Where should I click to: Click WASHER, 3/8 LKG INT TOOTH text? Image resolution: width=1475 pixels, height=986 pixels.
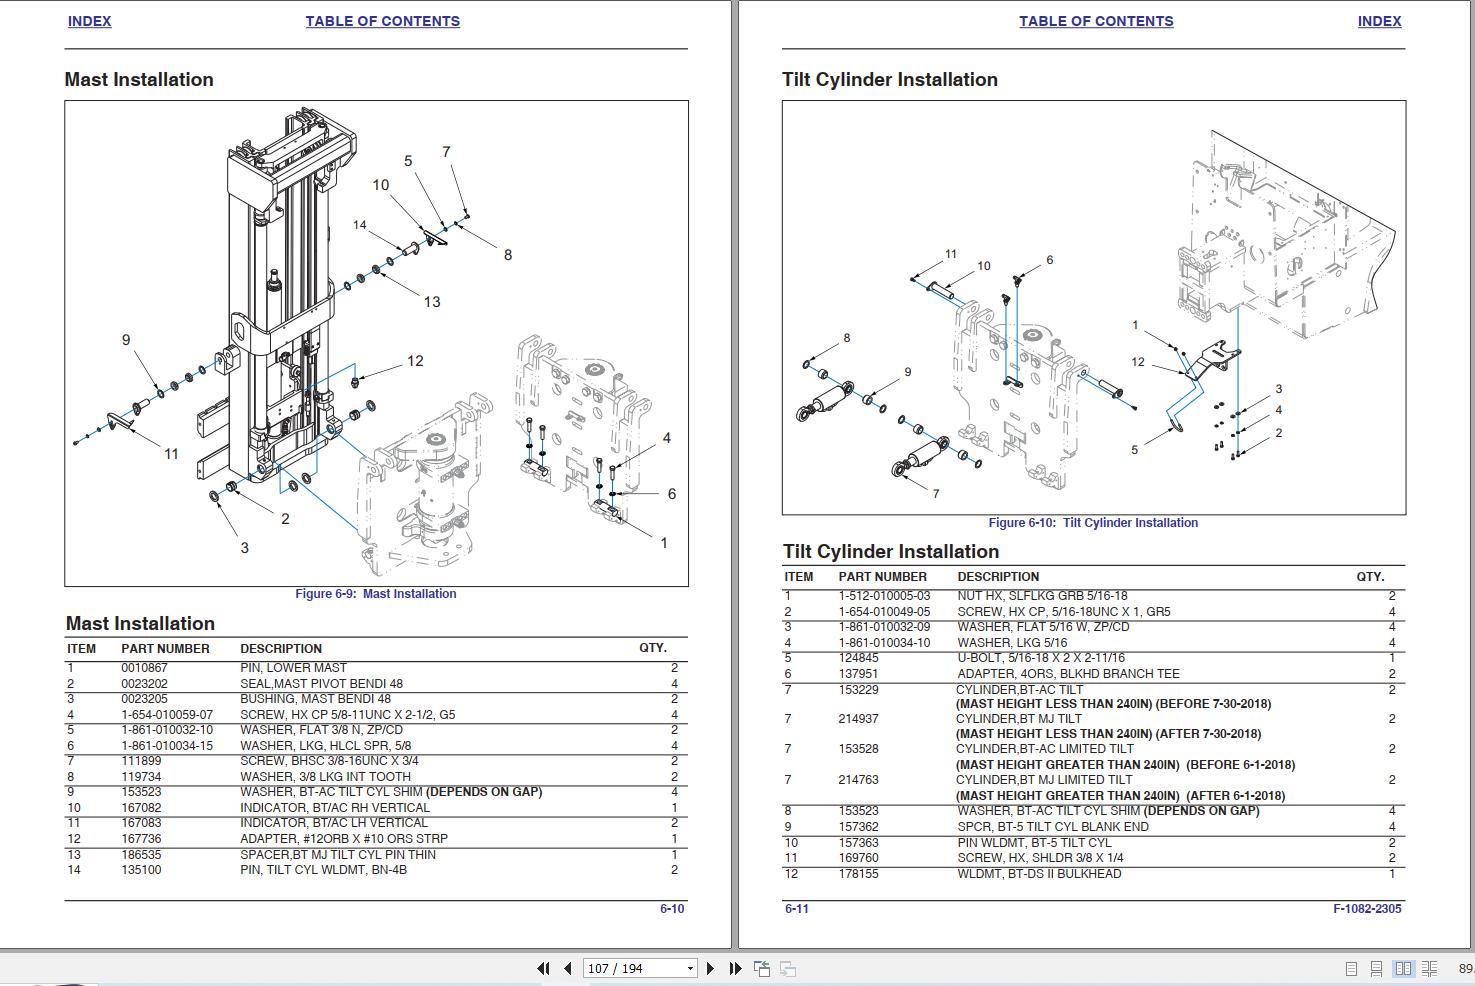[325, 777]
